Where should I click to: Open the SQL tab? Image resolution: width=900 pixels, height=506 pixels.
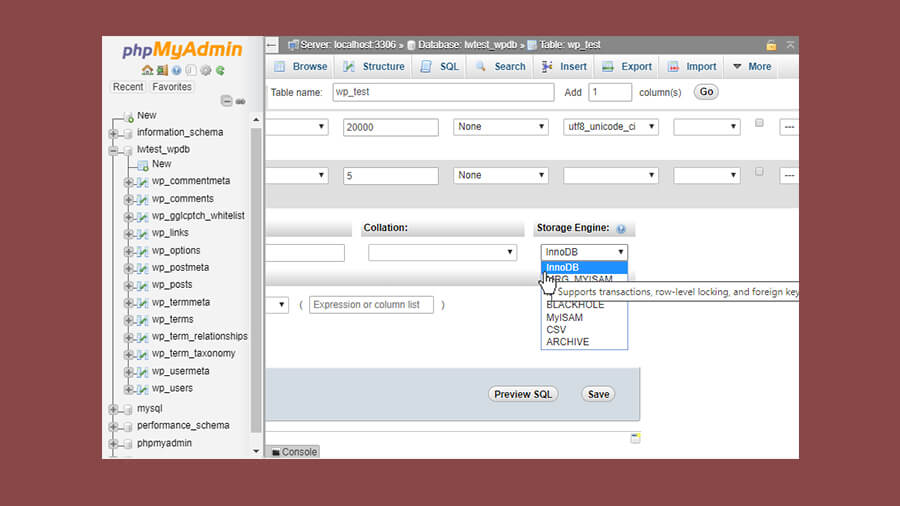(x=440, y=67)
